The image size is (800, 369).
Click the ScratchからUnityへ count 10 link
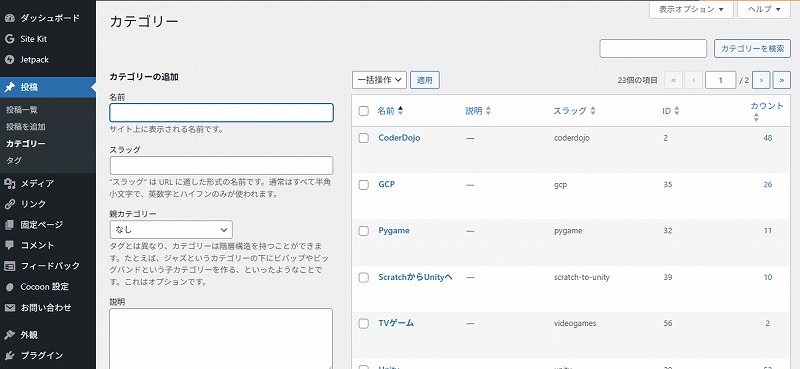point(767,277)
